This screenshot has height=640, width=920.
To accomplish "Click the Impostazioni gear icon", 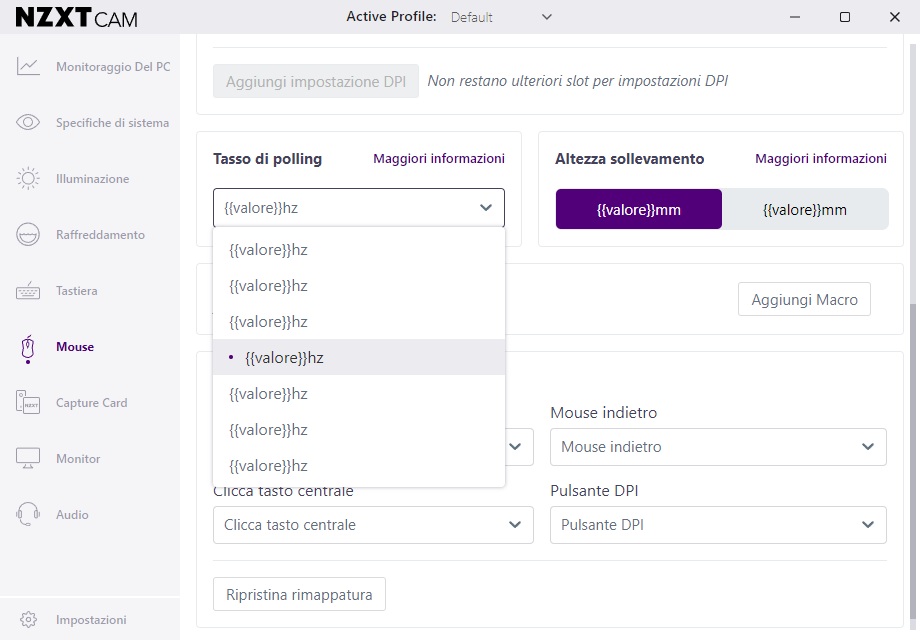I will pos(28,619).
